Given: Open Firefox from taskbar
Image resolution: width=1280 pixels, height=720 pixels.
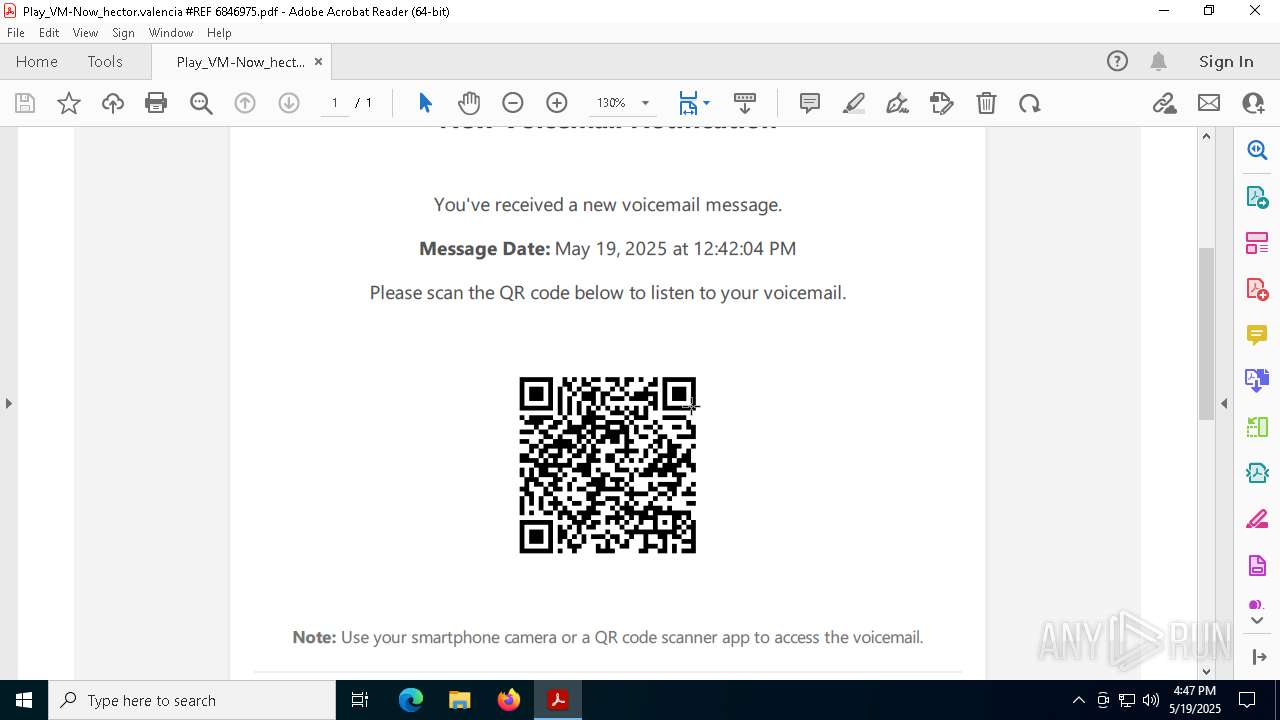Looking at the screenshot, I should [509, 700].
